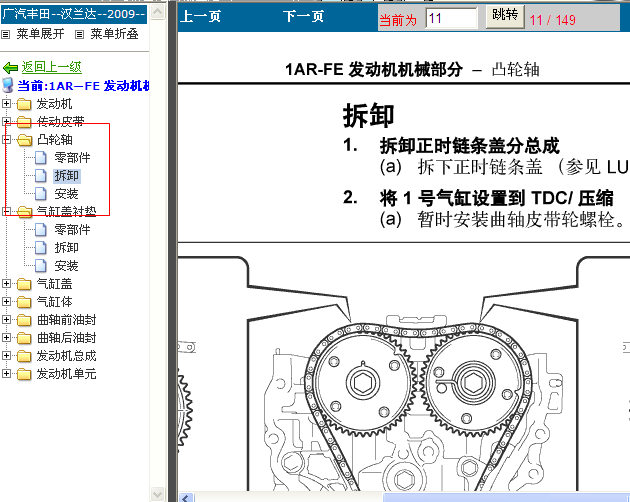Screen dimensions: 630x502
Task: Click the open 凸轮轴 folder icon
Action: click(25, 140)
